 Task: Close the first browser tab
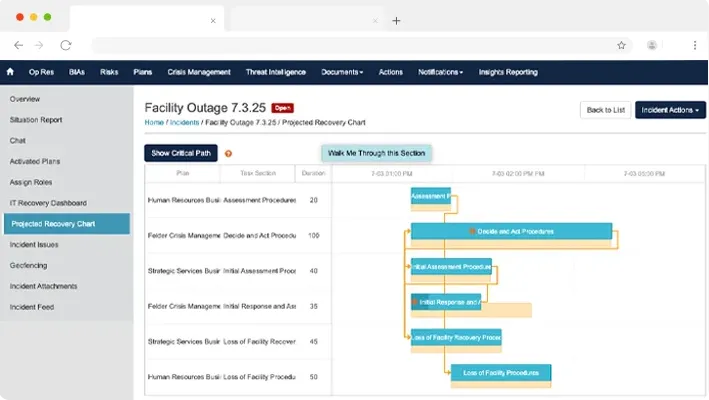click(213, 21)
